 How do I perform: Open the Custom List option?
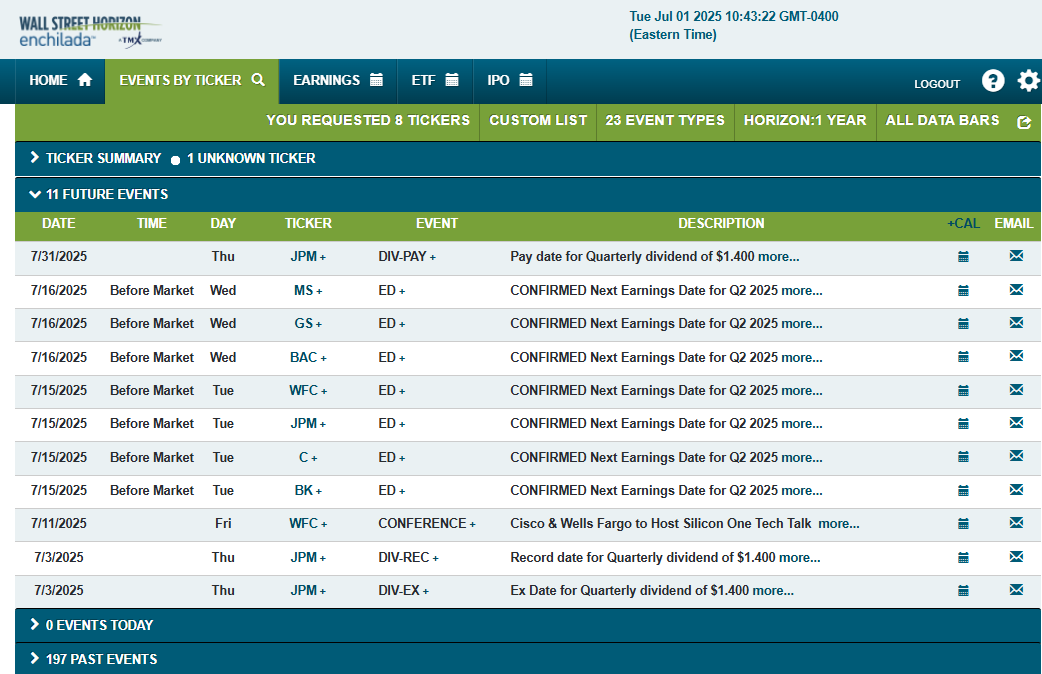pyautogui.click(x=538, y=120)
